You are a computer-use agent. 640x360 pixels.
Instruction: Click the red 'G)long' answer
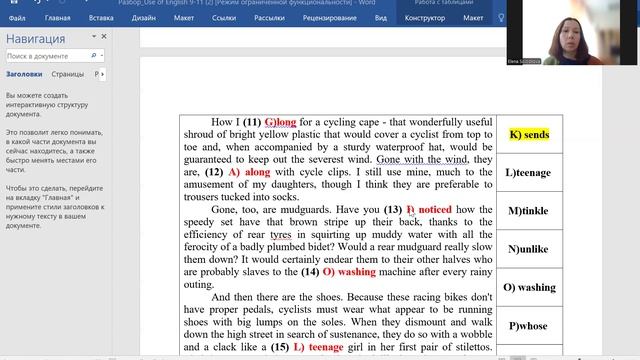point(280,122)
